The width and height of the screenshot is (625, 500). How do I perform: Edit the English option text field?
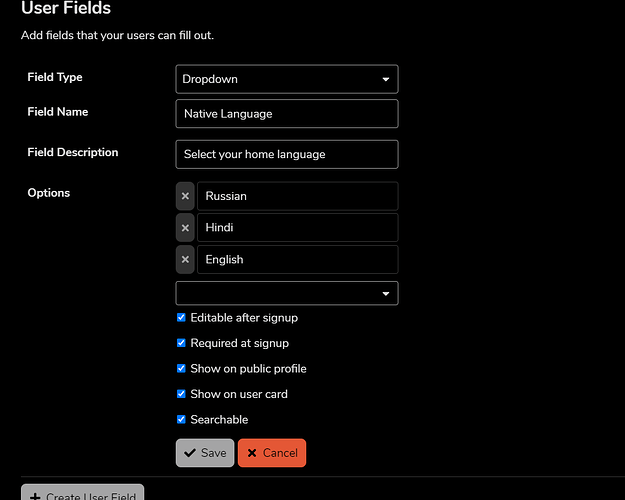297,260
